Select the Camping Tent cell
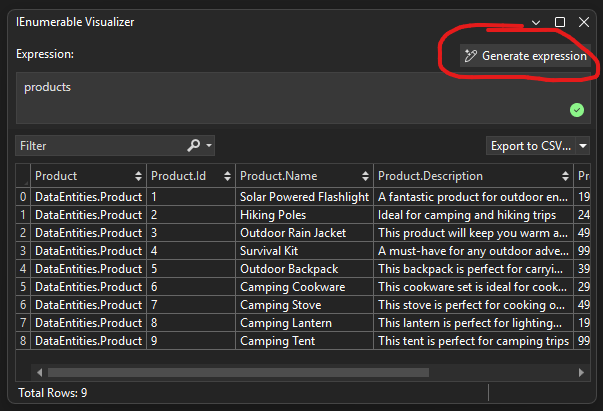 304,341
